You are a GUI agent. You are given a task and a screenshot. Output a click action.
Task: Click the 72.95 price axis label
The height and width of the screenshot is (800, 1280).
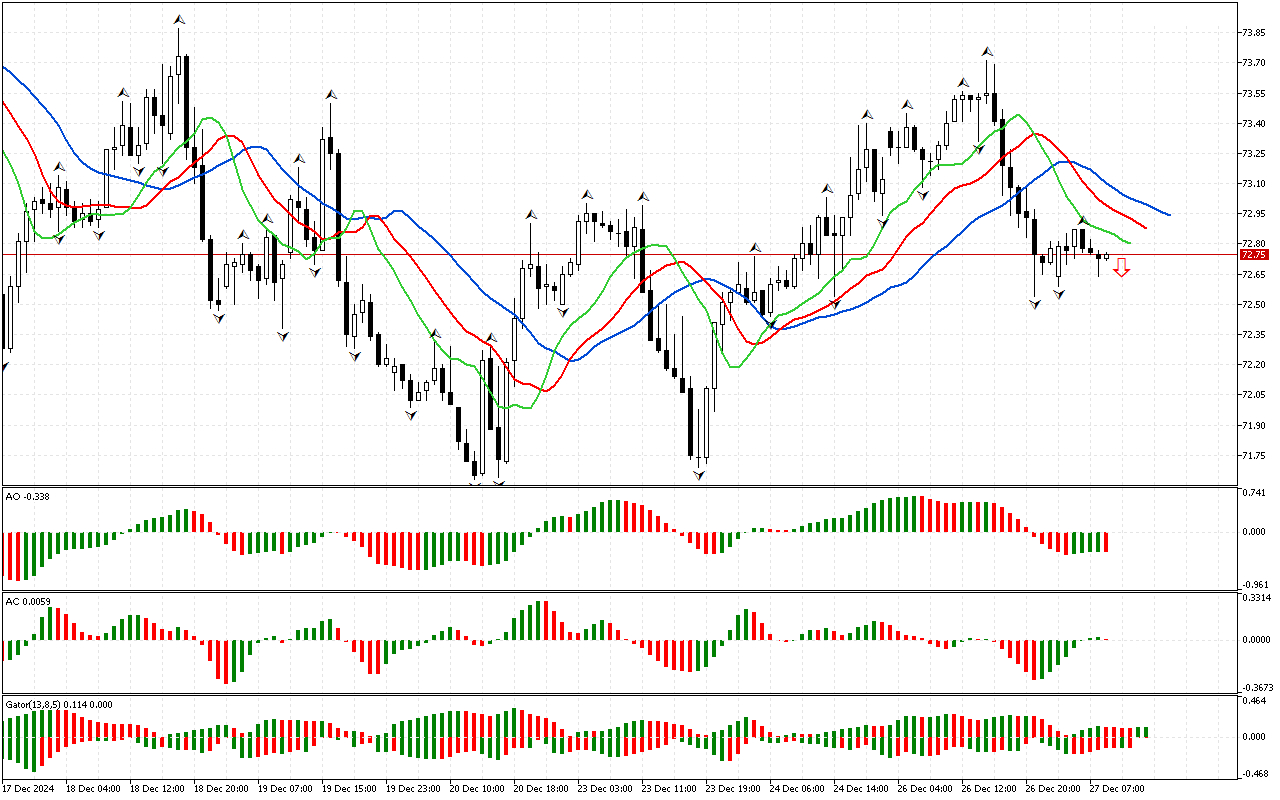click(1253, 213)
